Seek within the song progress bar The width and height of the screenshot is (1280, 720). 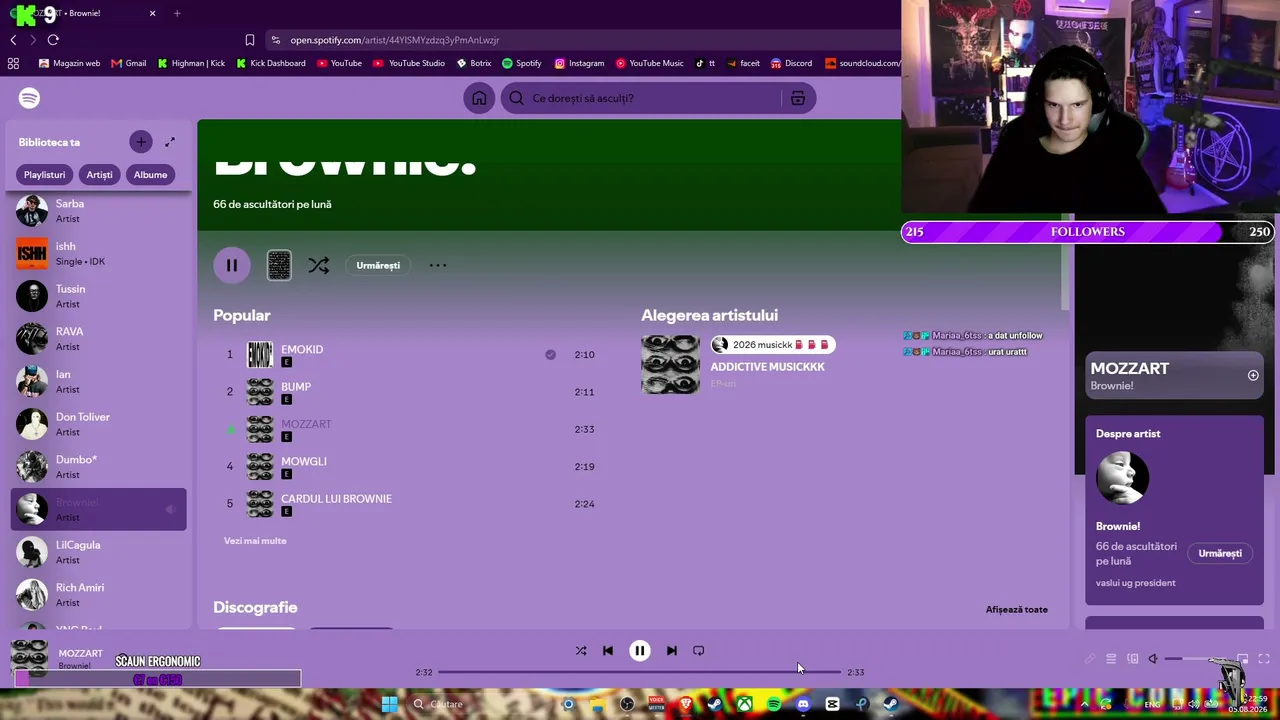click(x=640, y=672)
